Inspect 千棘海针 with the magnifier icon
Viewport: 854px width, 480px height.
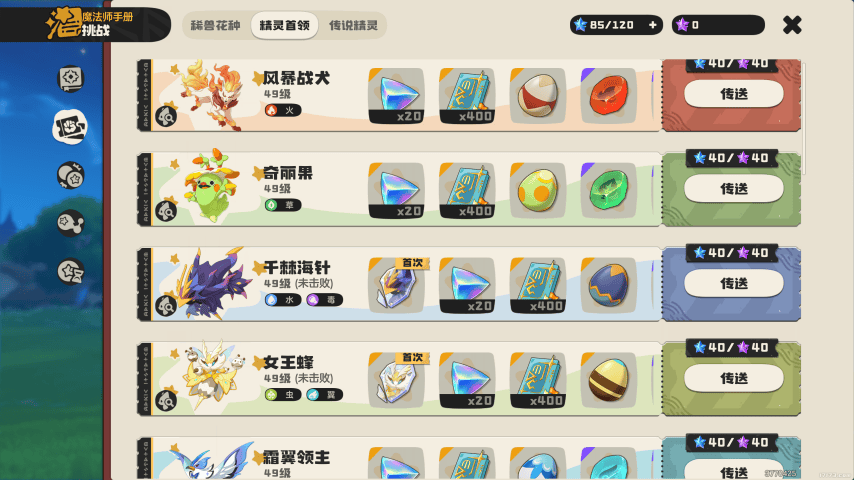pos(166,306)
